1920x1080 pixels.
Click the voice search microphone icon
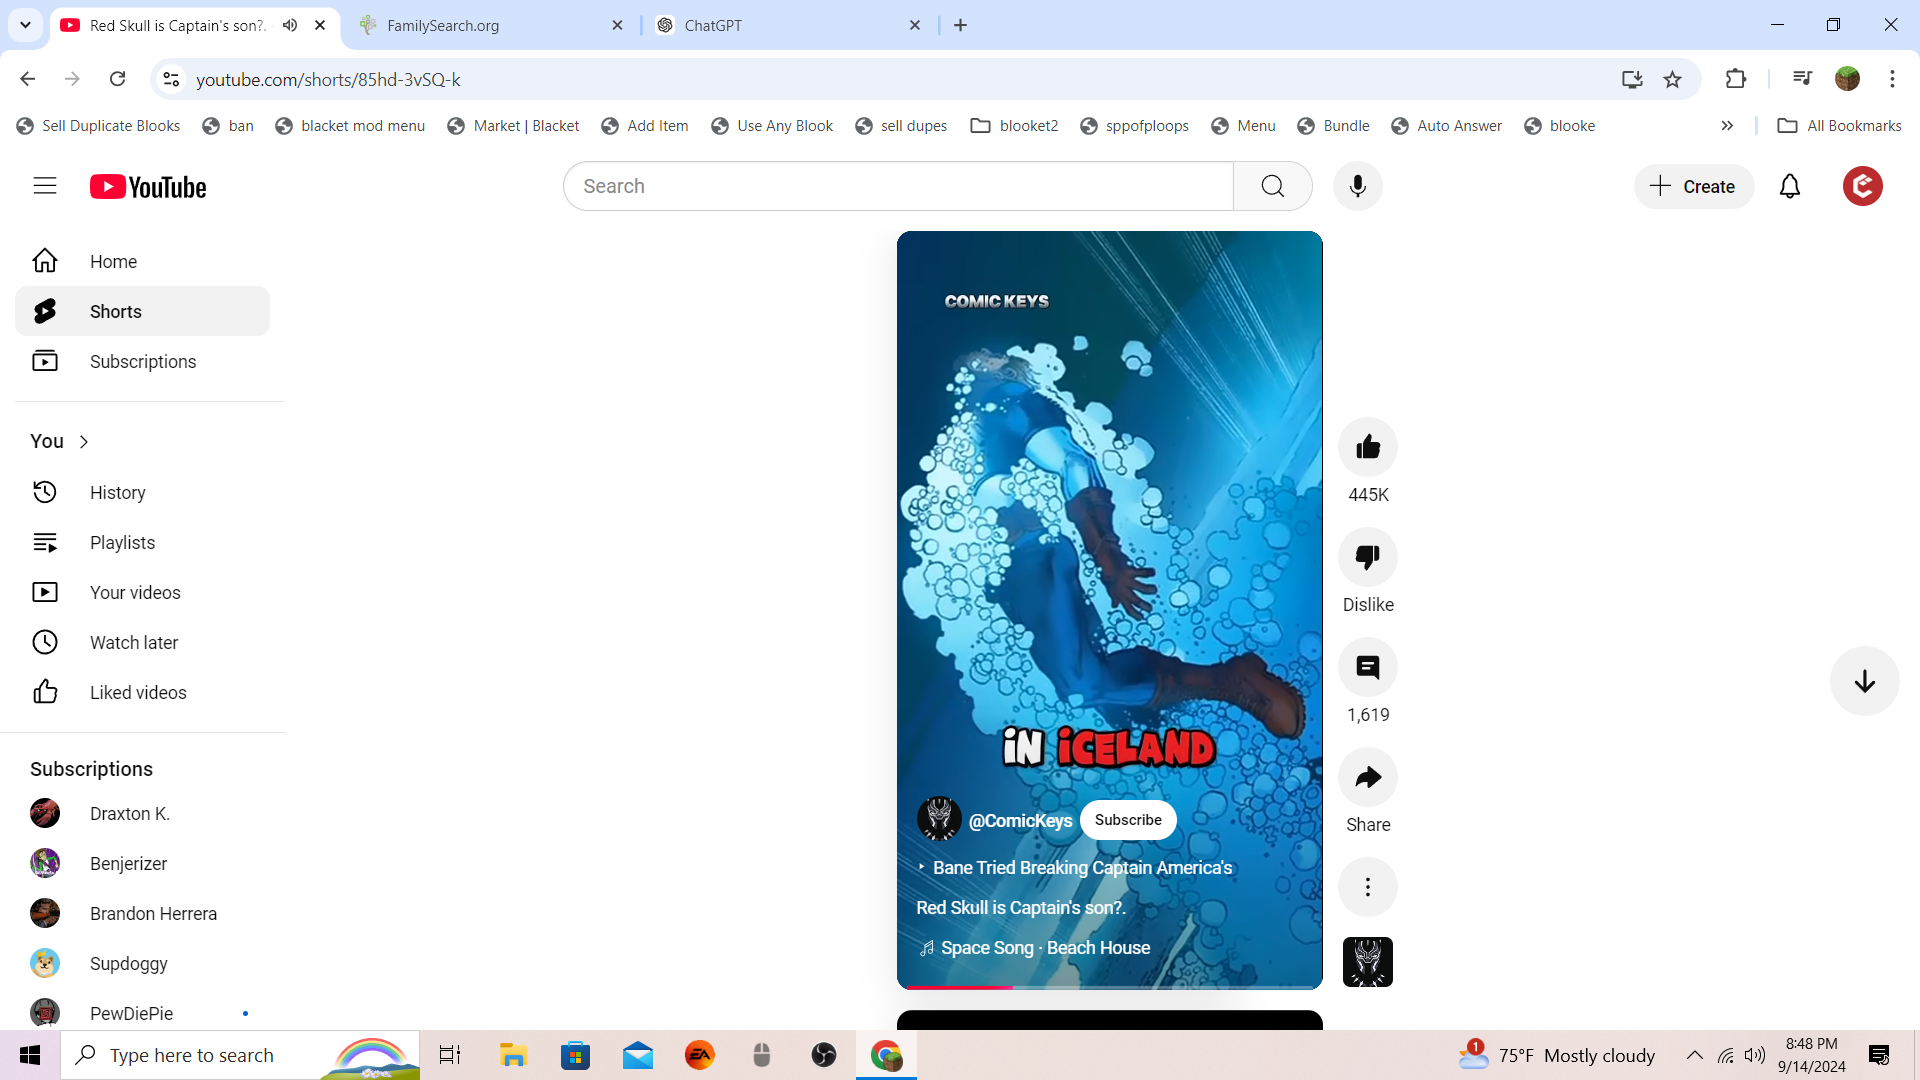pos(1357,186)
